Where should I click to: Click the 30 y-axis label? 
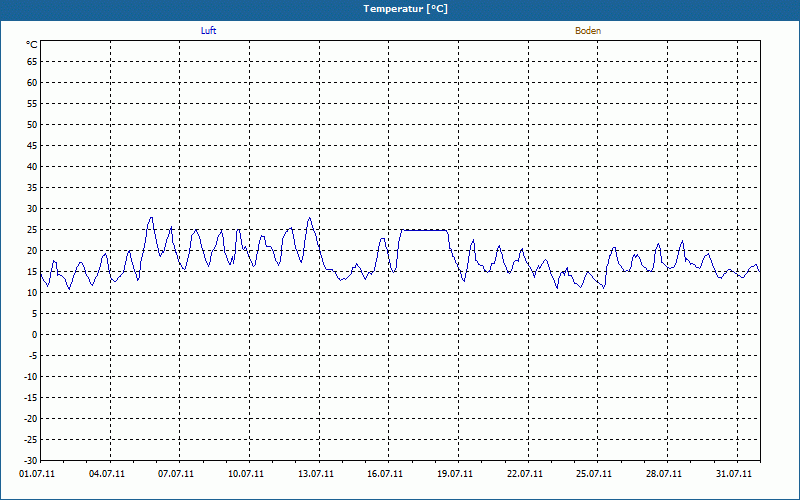click(x=32, y=209)
